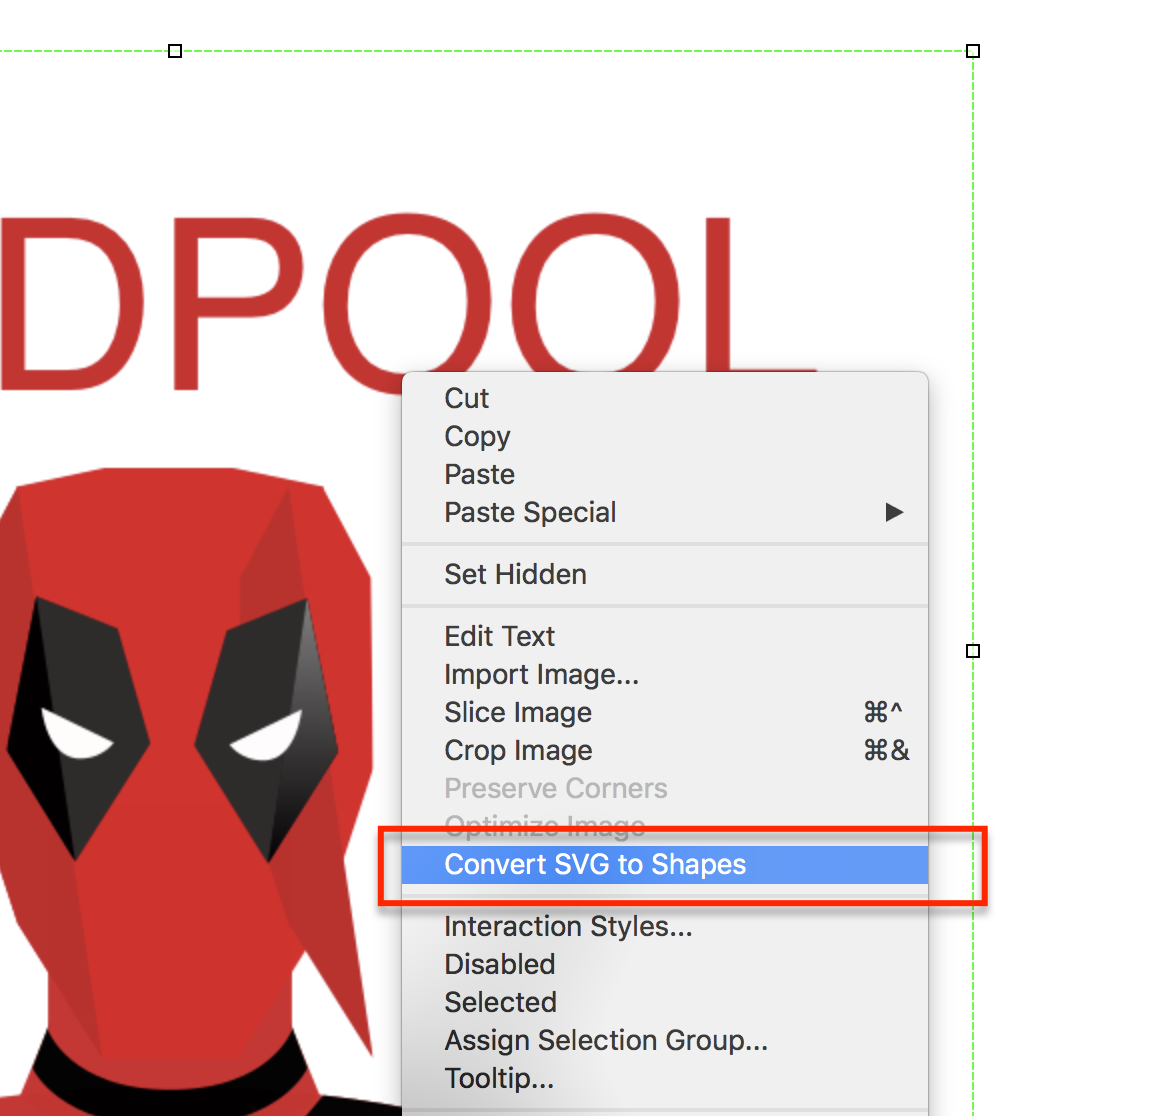Screen dimensions: 1150x1116
Task: Click Convert SVG to Shapes
Action: tap(664, 864)
